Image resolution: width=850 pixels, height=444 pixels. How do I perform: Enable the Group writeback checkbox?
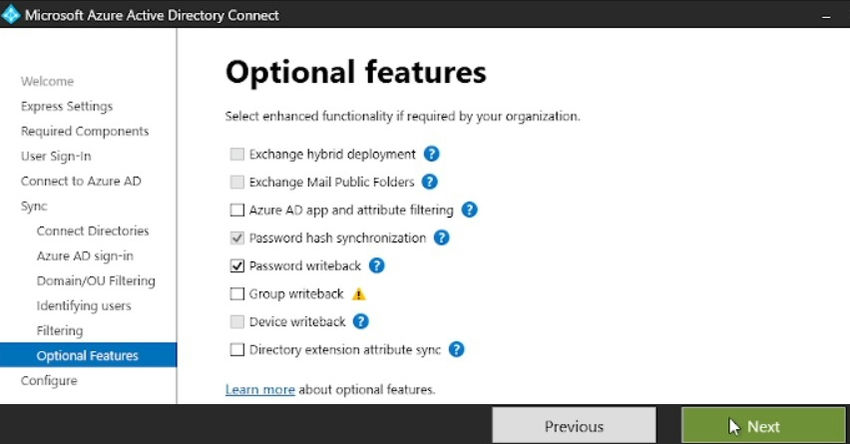237,294
